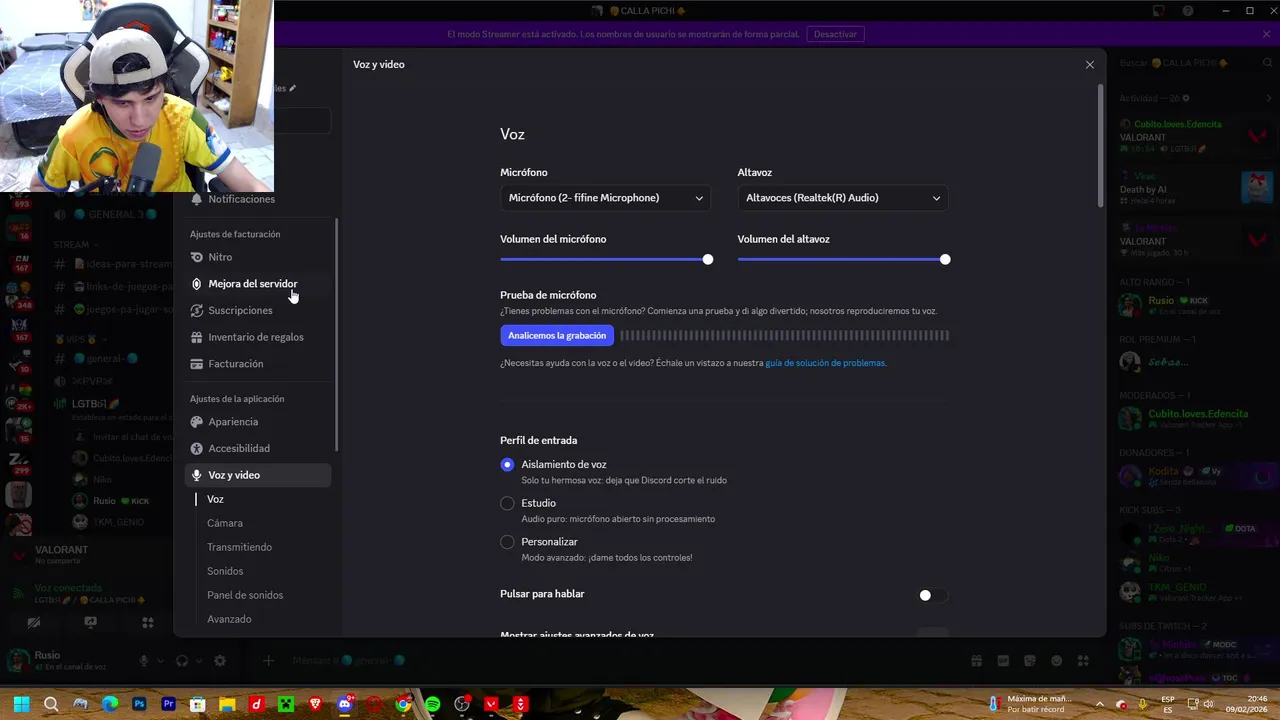The image size is (1280, 720).
Task: Click the Notificaciones bell icon
Action: point(196,199)
